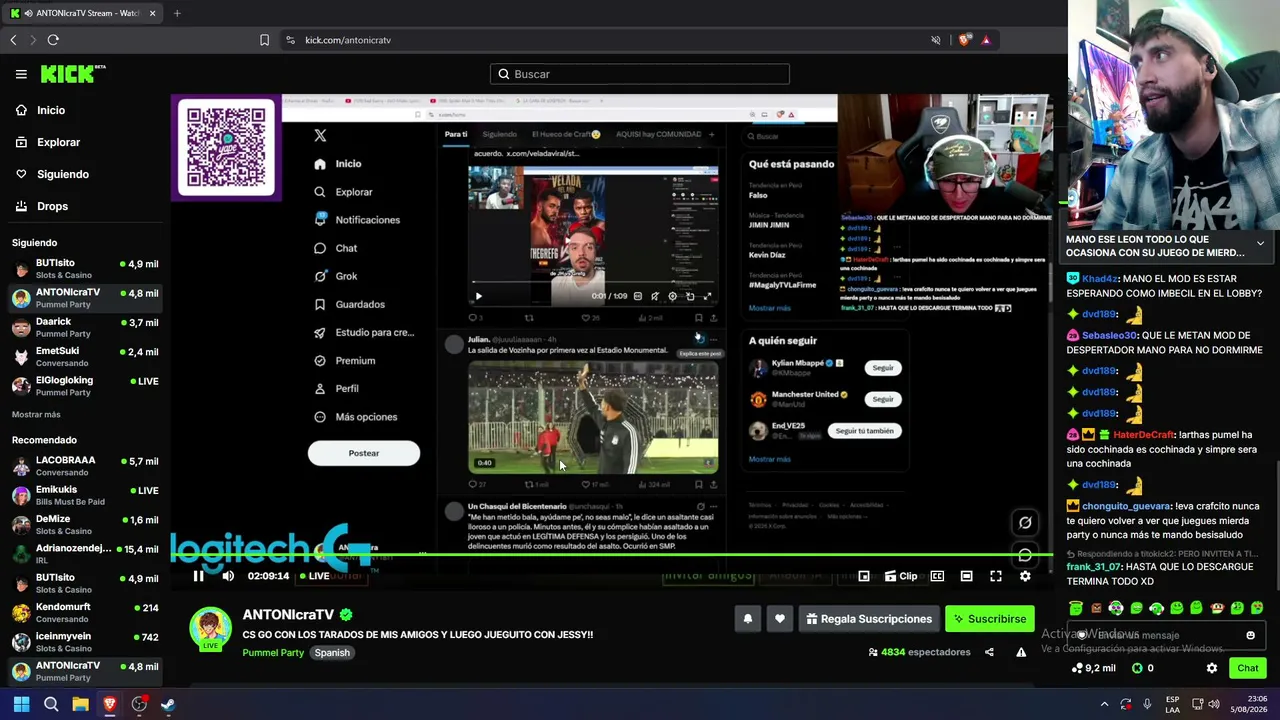Viewport: 1280px width, 720px height.
Task: Enter fullscreen in the stream player
Action: pyautogui.click(x=996, y=576)
